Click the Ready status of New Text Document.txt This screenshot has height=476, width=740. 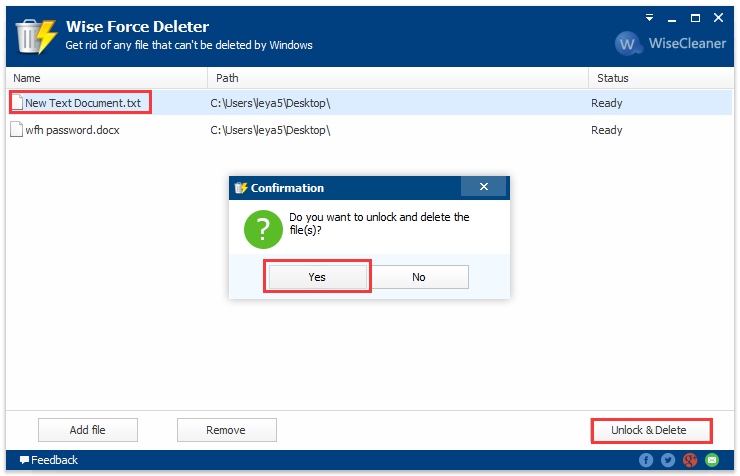(x=607, y=103)
